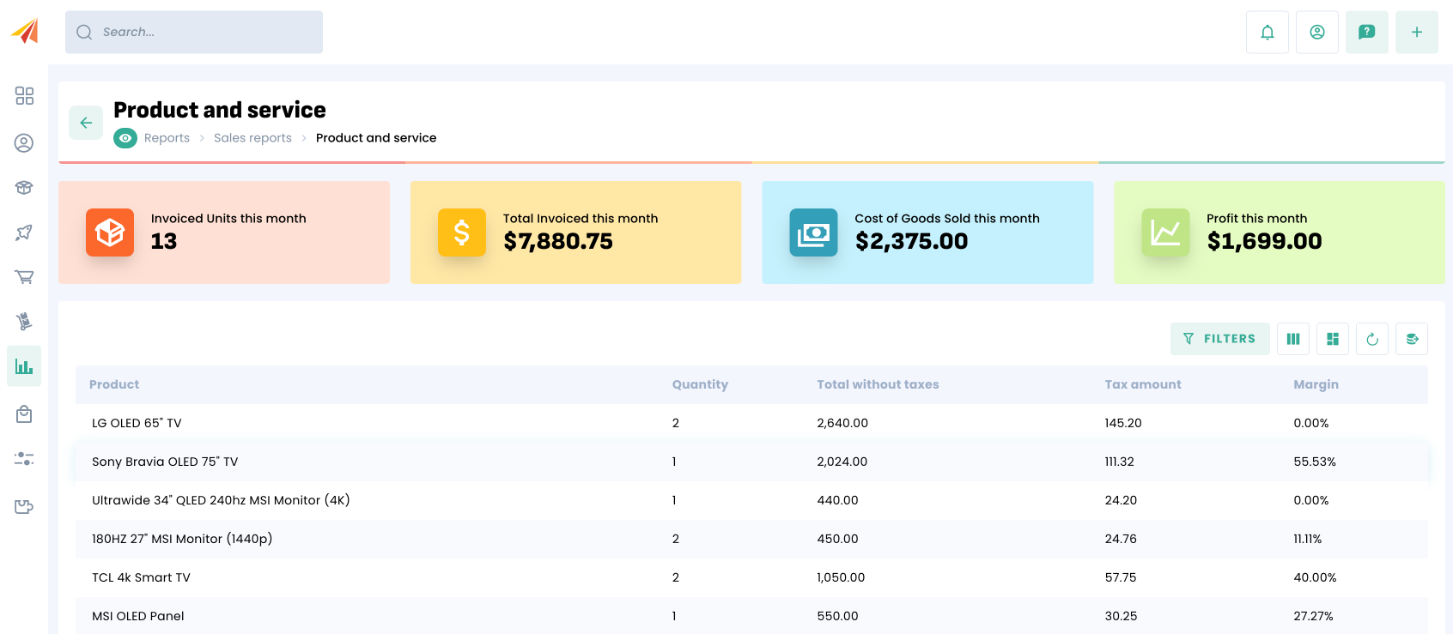Click the 2,024.00 total cell
This screenshot has height=634, width=1453.
tap(842, 462)
